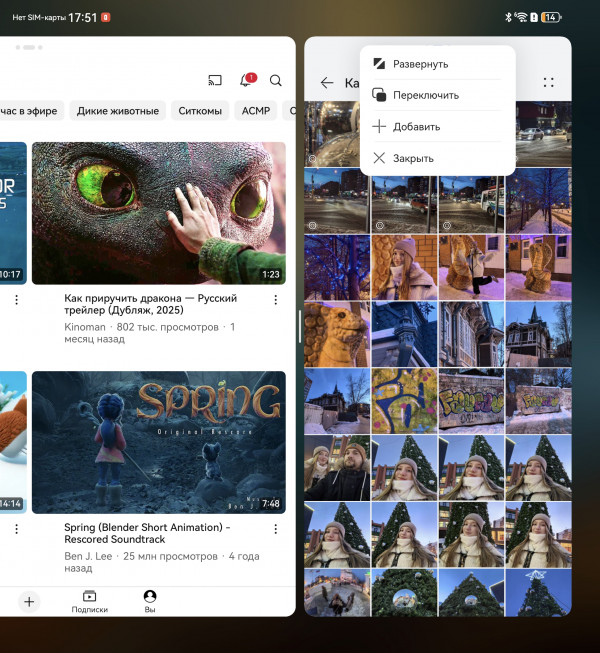This screenshot has height=653, width=600.
Task: Choose Закрыть in the window menu
Action: [x=437, y=158]
